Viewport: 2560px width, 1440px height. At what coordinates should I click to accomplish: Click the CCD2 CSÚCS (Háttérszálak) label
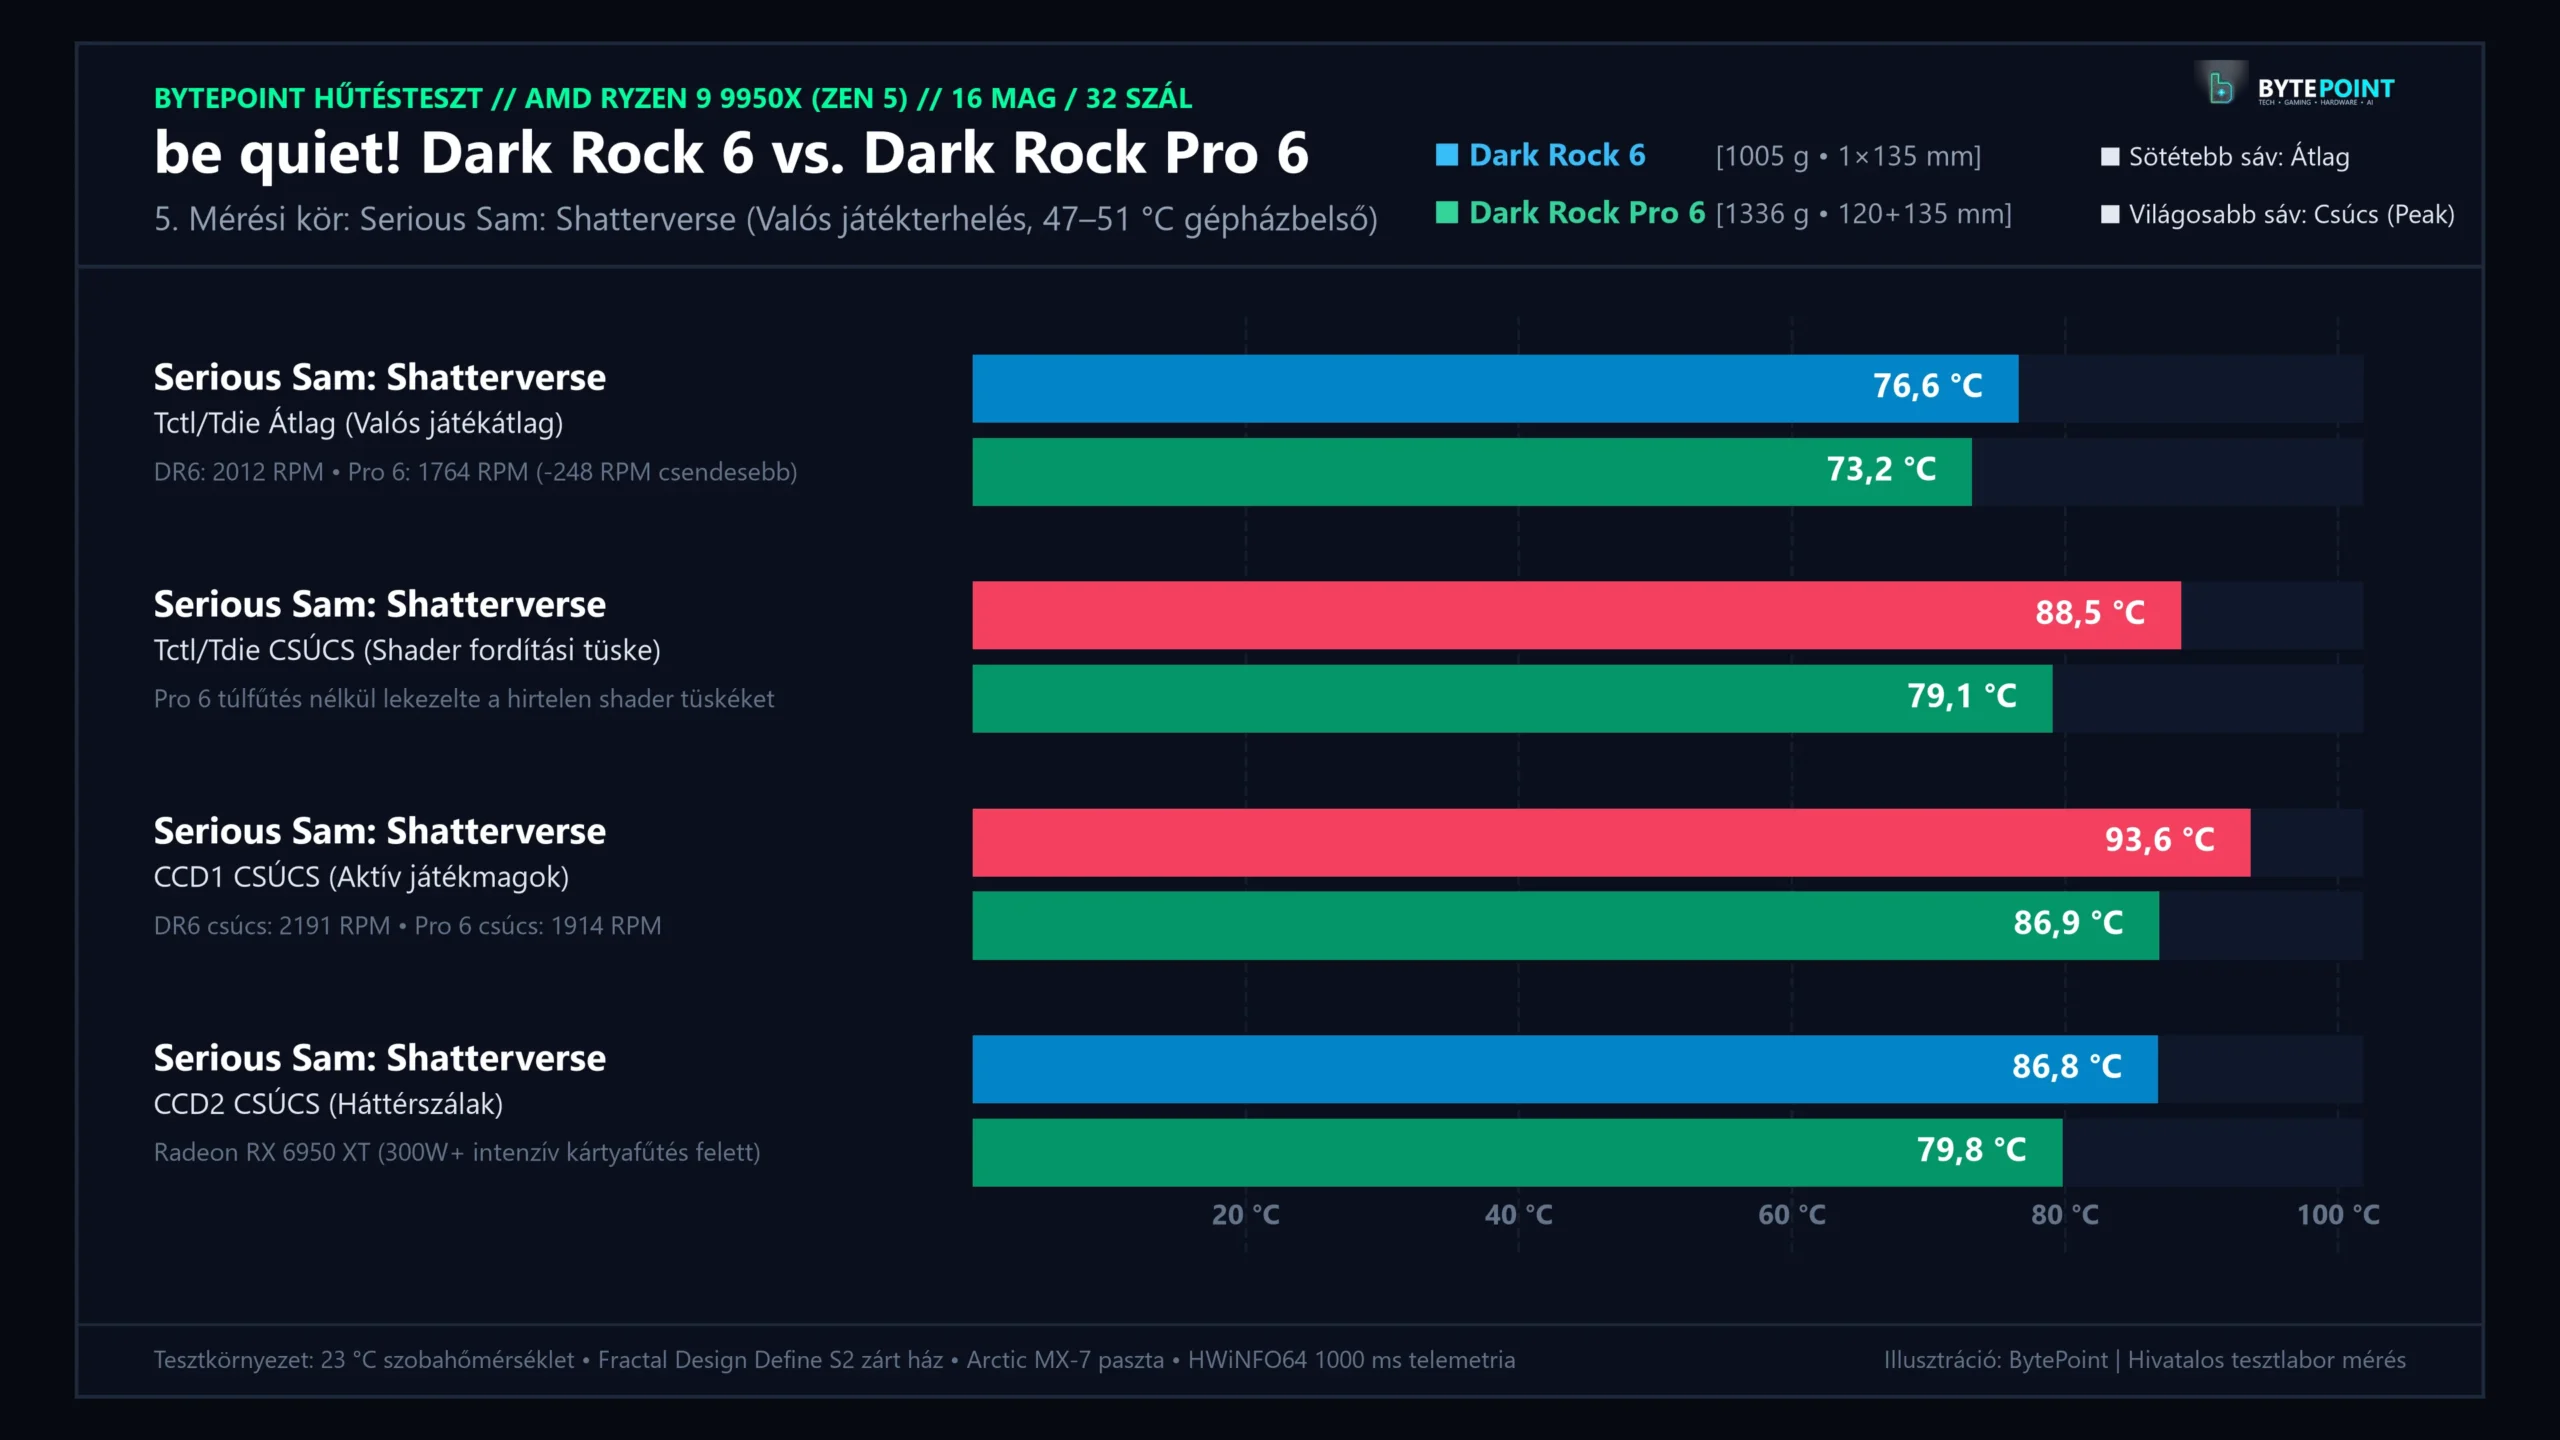click(x=328, y=1104)
